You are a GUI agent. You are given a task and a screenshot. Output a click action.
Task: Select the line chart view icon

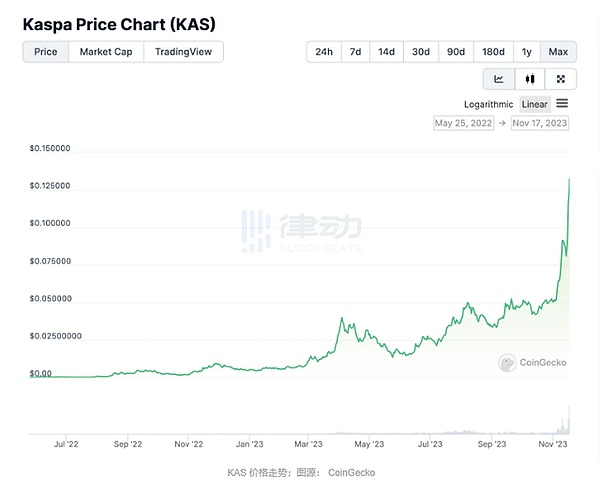(498, 79)
